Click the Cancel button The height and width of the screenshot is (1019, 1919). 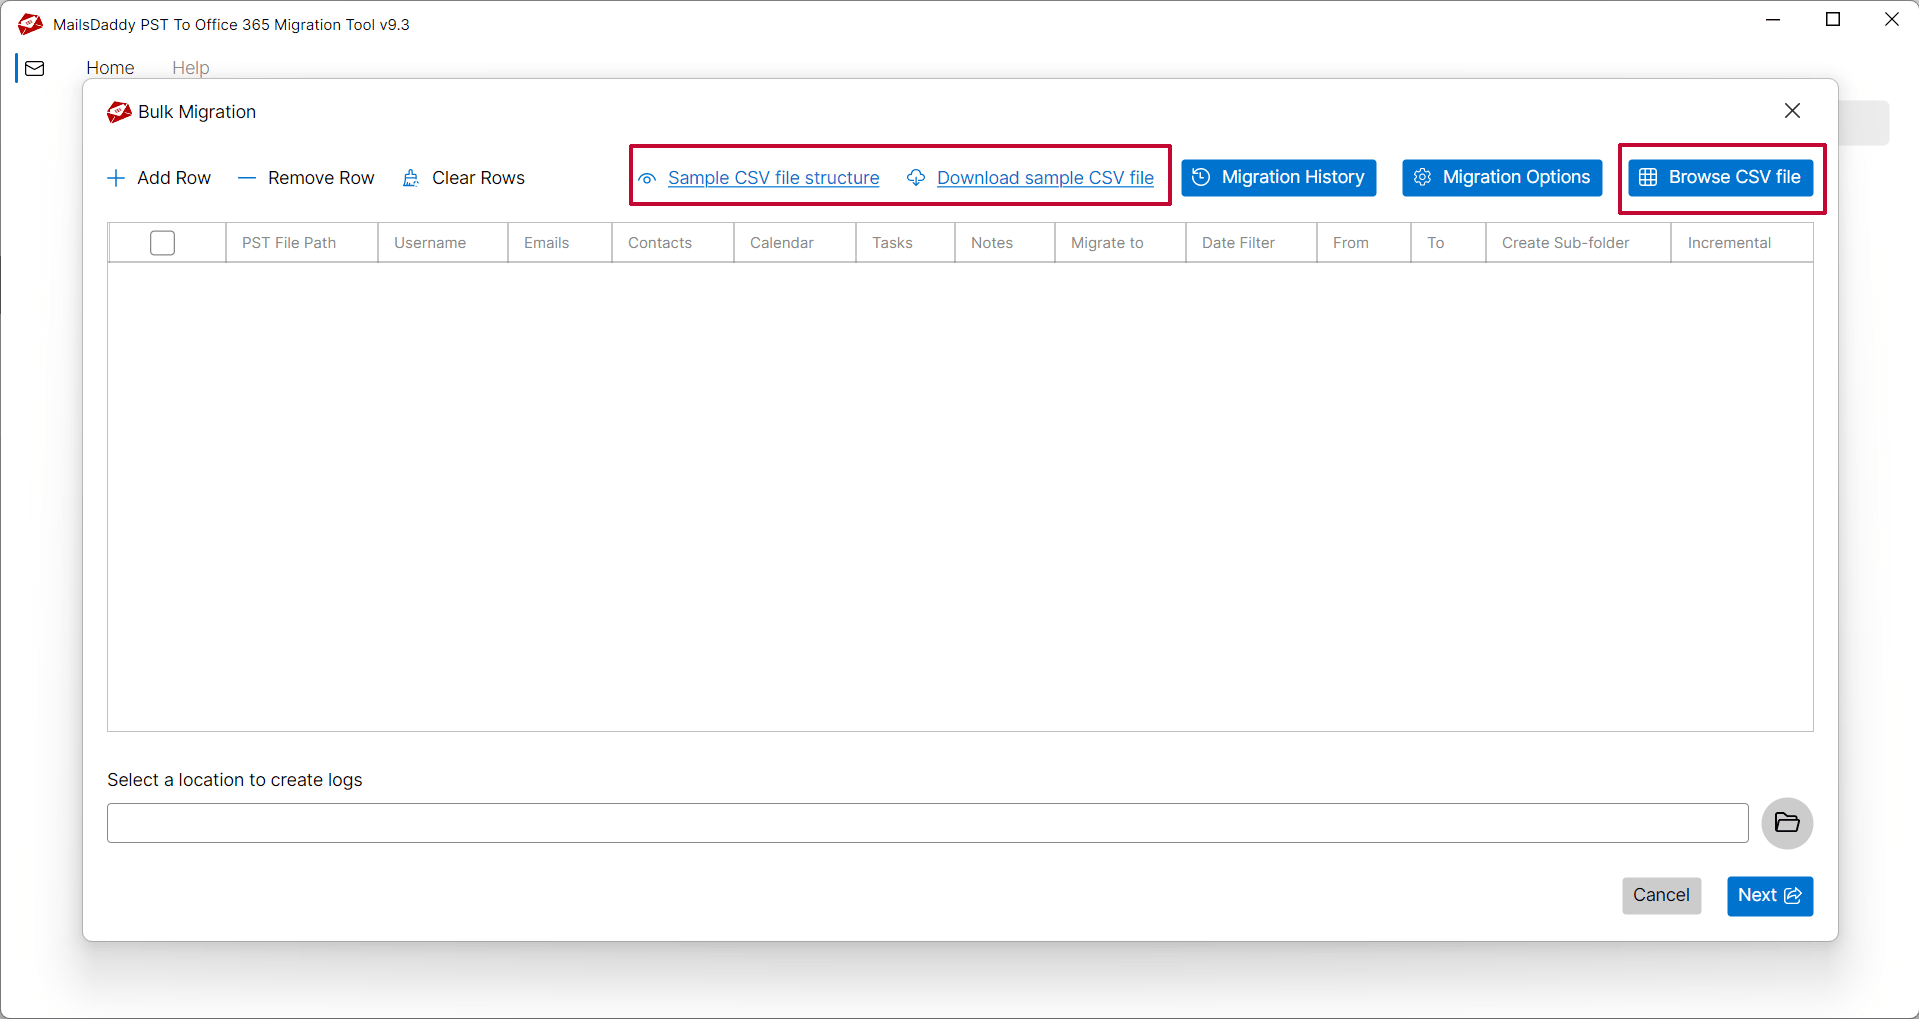1660,895
